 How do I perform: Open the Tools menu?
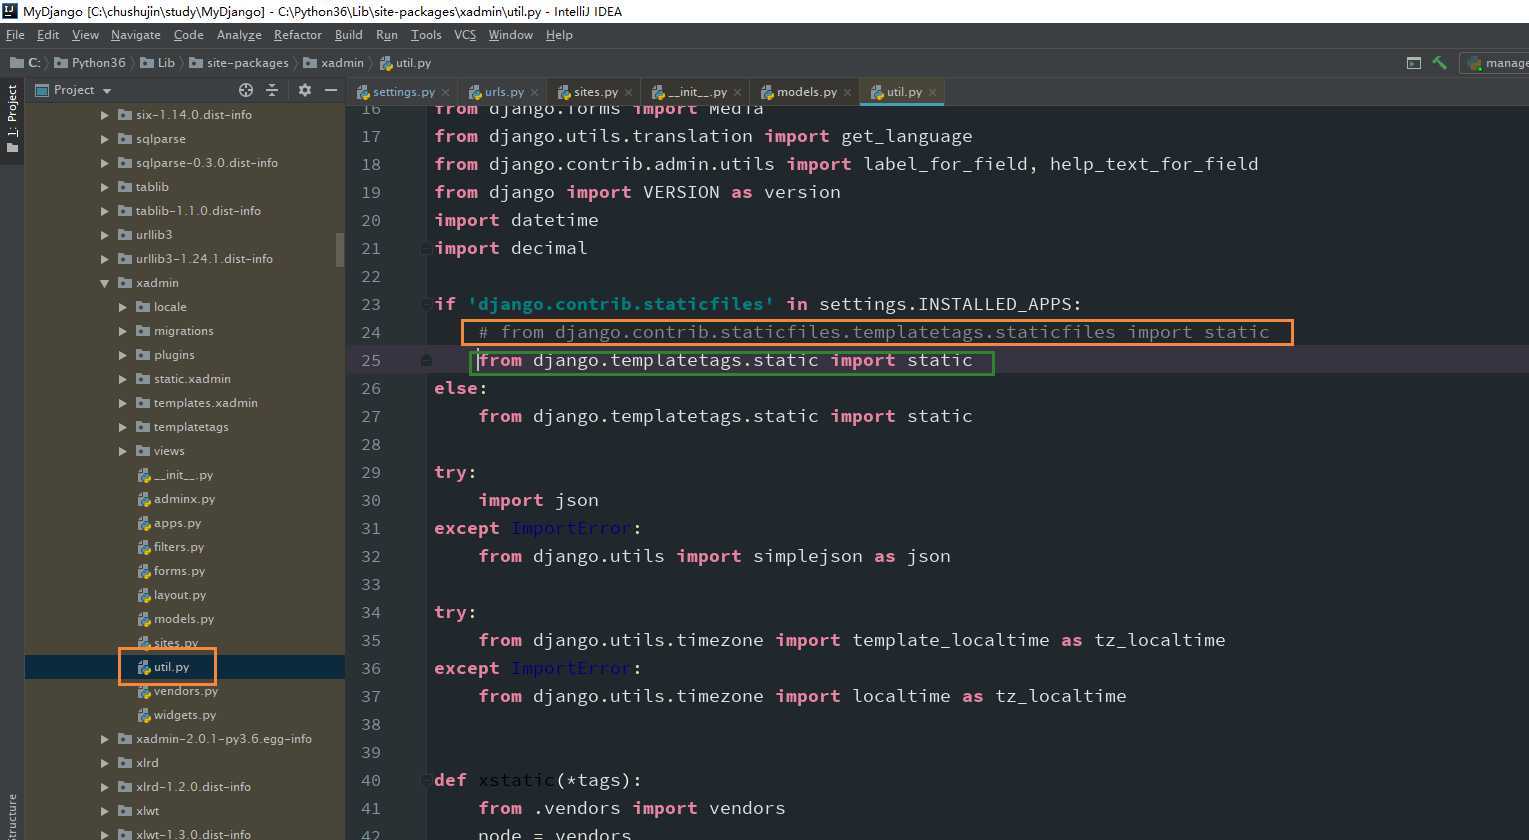[426, 35]
